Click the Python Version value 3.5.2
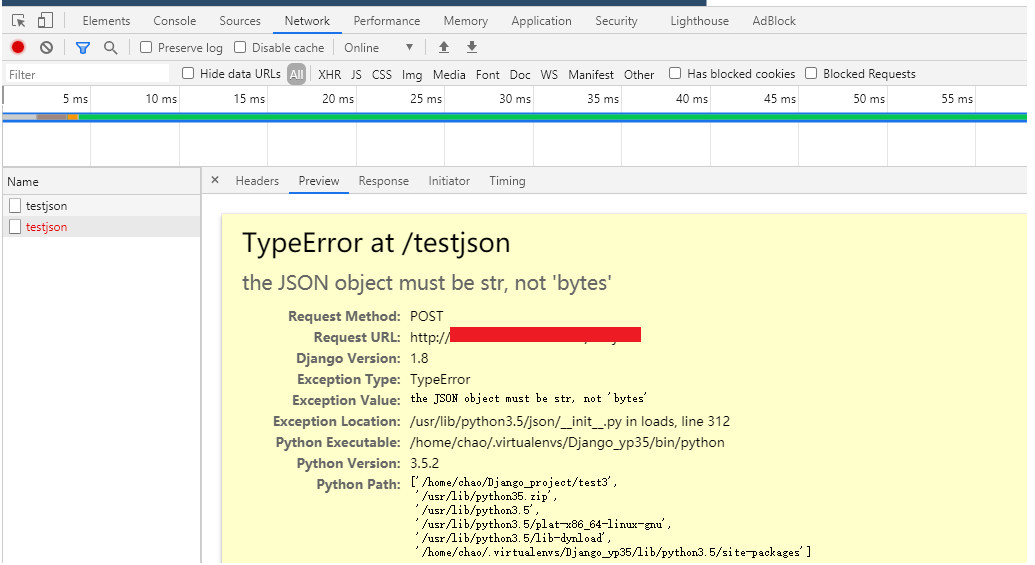Image resolution: width=1035 pixels, height=565 pixels. coord(424,463)
